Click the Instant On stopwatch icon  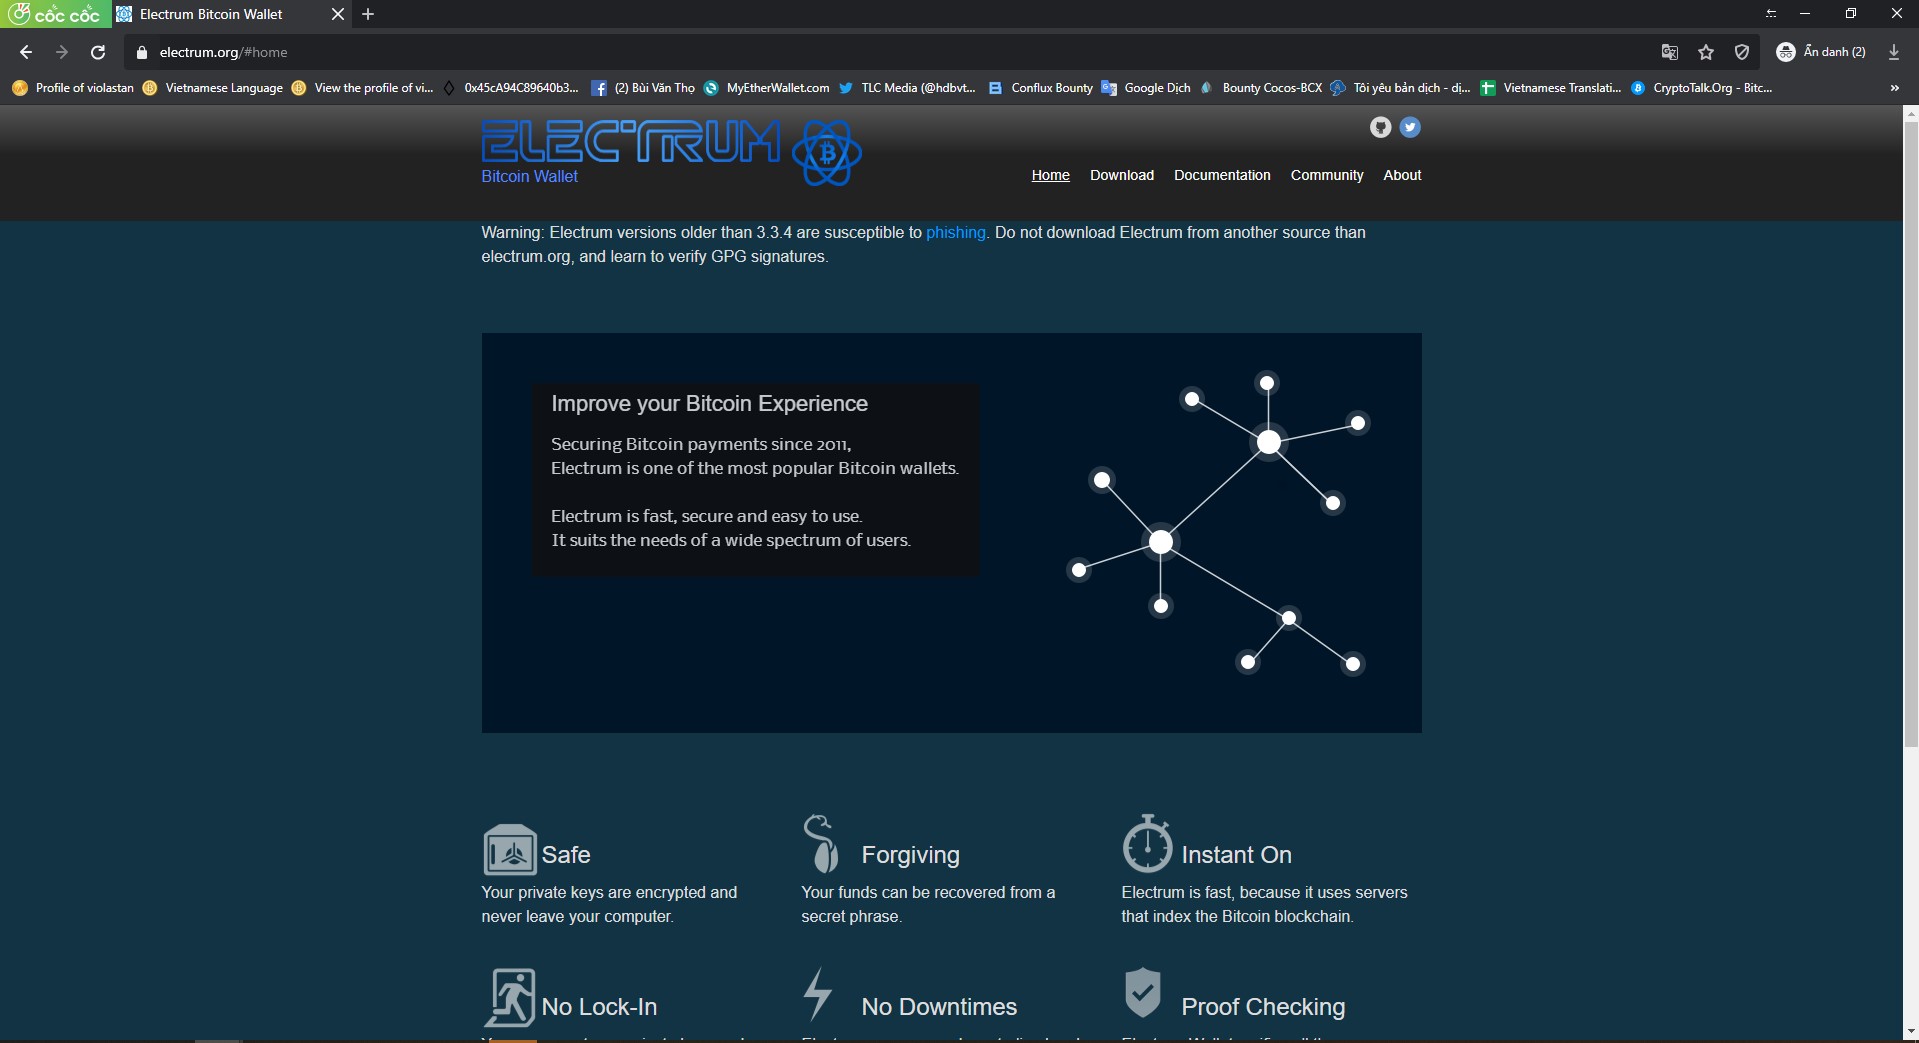coord(1147,844)
